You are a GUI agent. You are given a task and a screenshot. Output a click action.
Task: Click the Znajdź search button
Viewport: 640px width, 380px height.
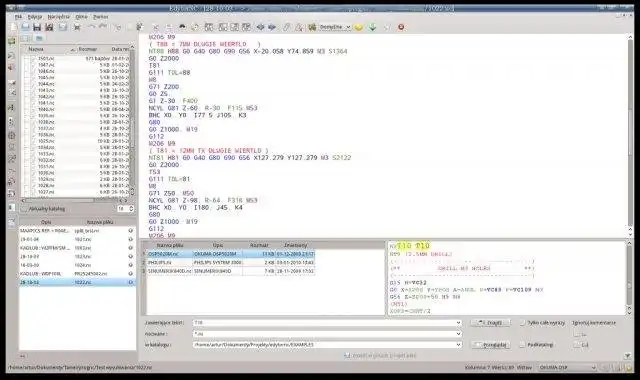point(490,322)
